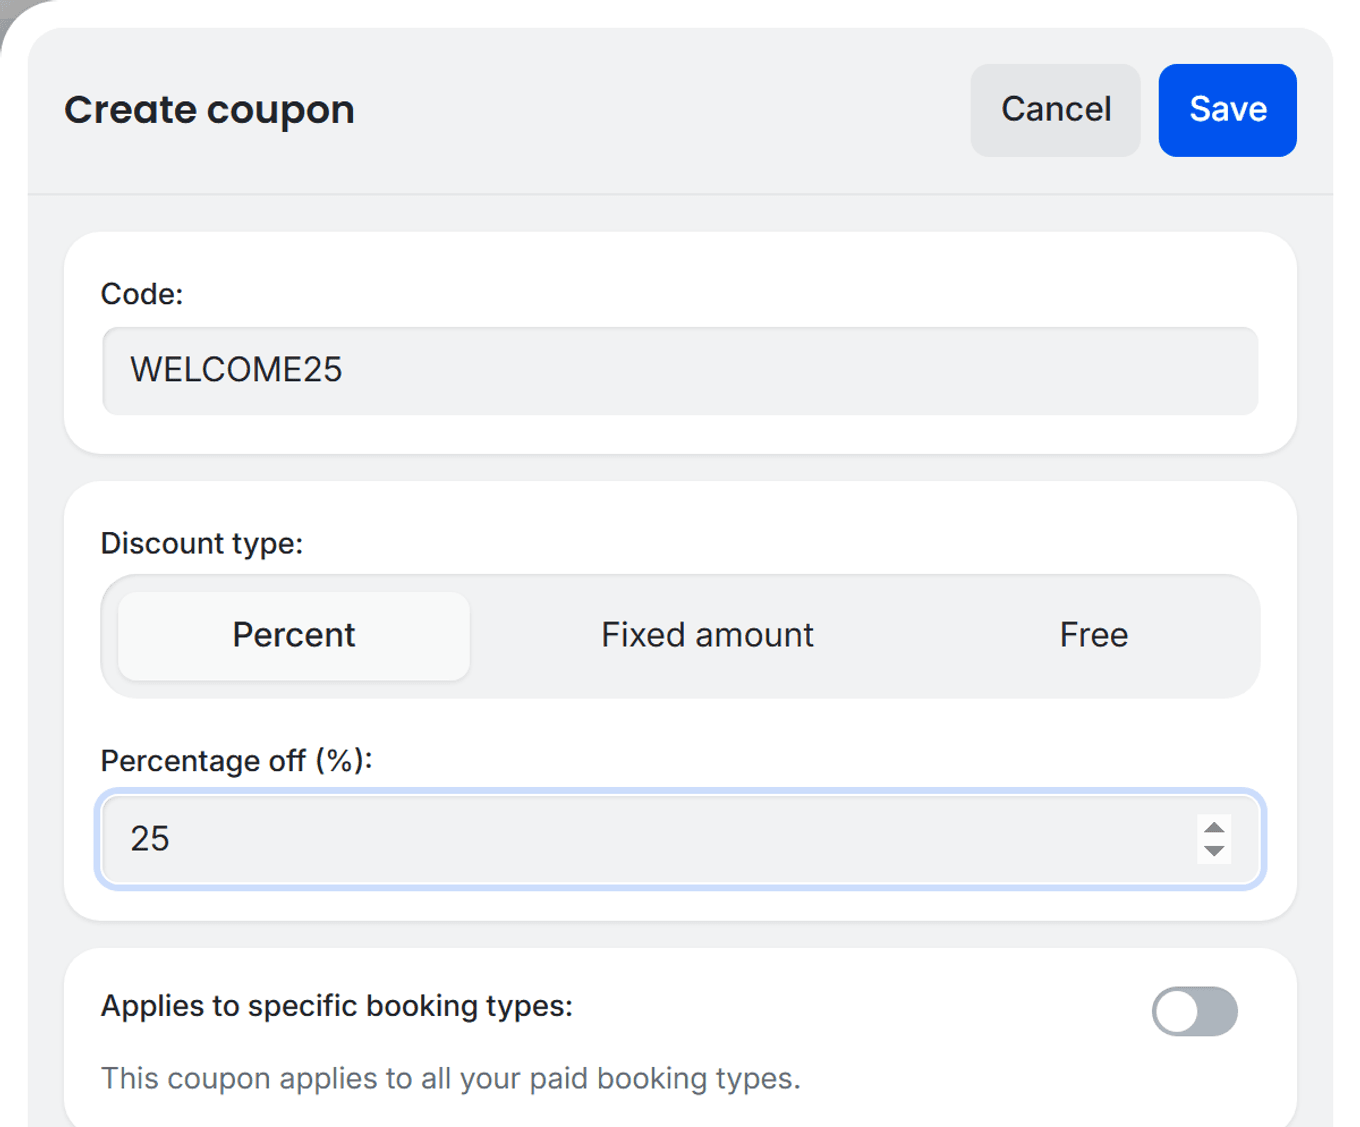Image resolution: width=1360 pixels, height=1127 pixels.
Task: Dismiss the dialog with Cancel
Action: pyautogui.click(x=1055, y=110)
